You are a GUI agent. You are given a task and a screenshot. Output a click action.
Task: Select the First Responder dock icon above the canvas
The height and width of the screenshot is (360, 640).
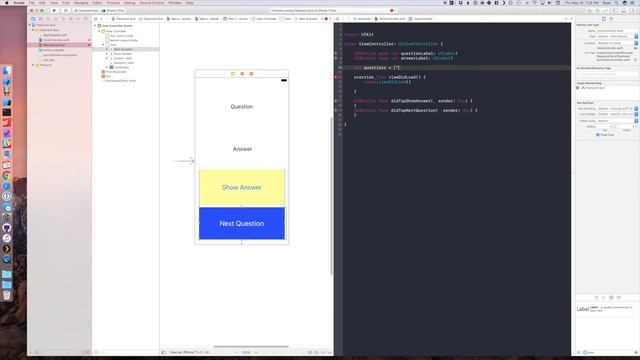point(242,74)
